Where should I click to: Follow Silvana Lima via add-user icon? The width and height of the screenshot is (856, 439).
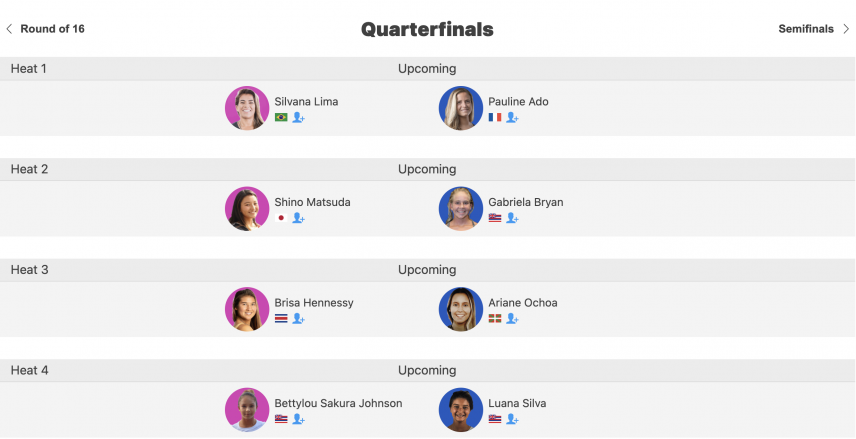(298, 117)
